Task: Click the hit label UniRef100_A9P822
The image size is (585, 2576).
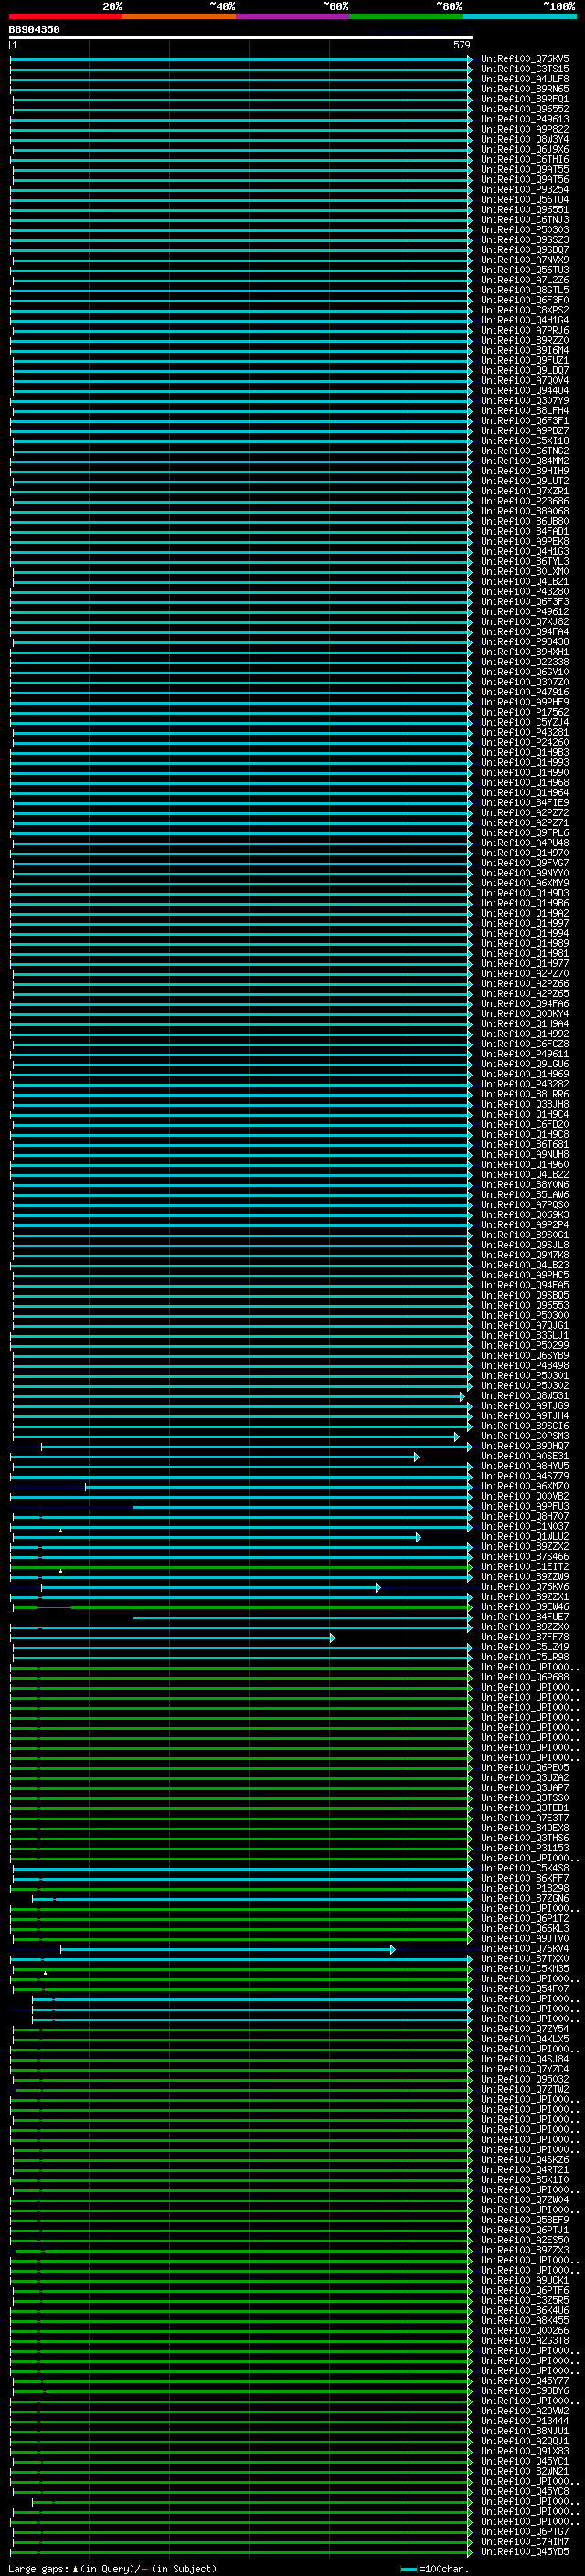Action: click(525, 129)
